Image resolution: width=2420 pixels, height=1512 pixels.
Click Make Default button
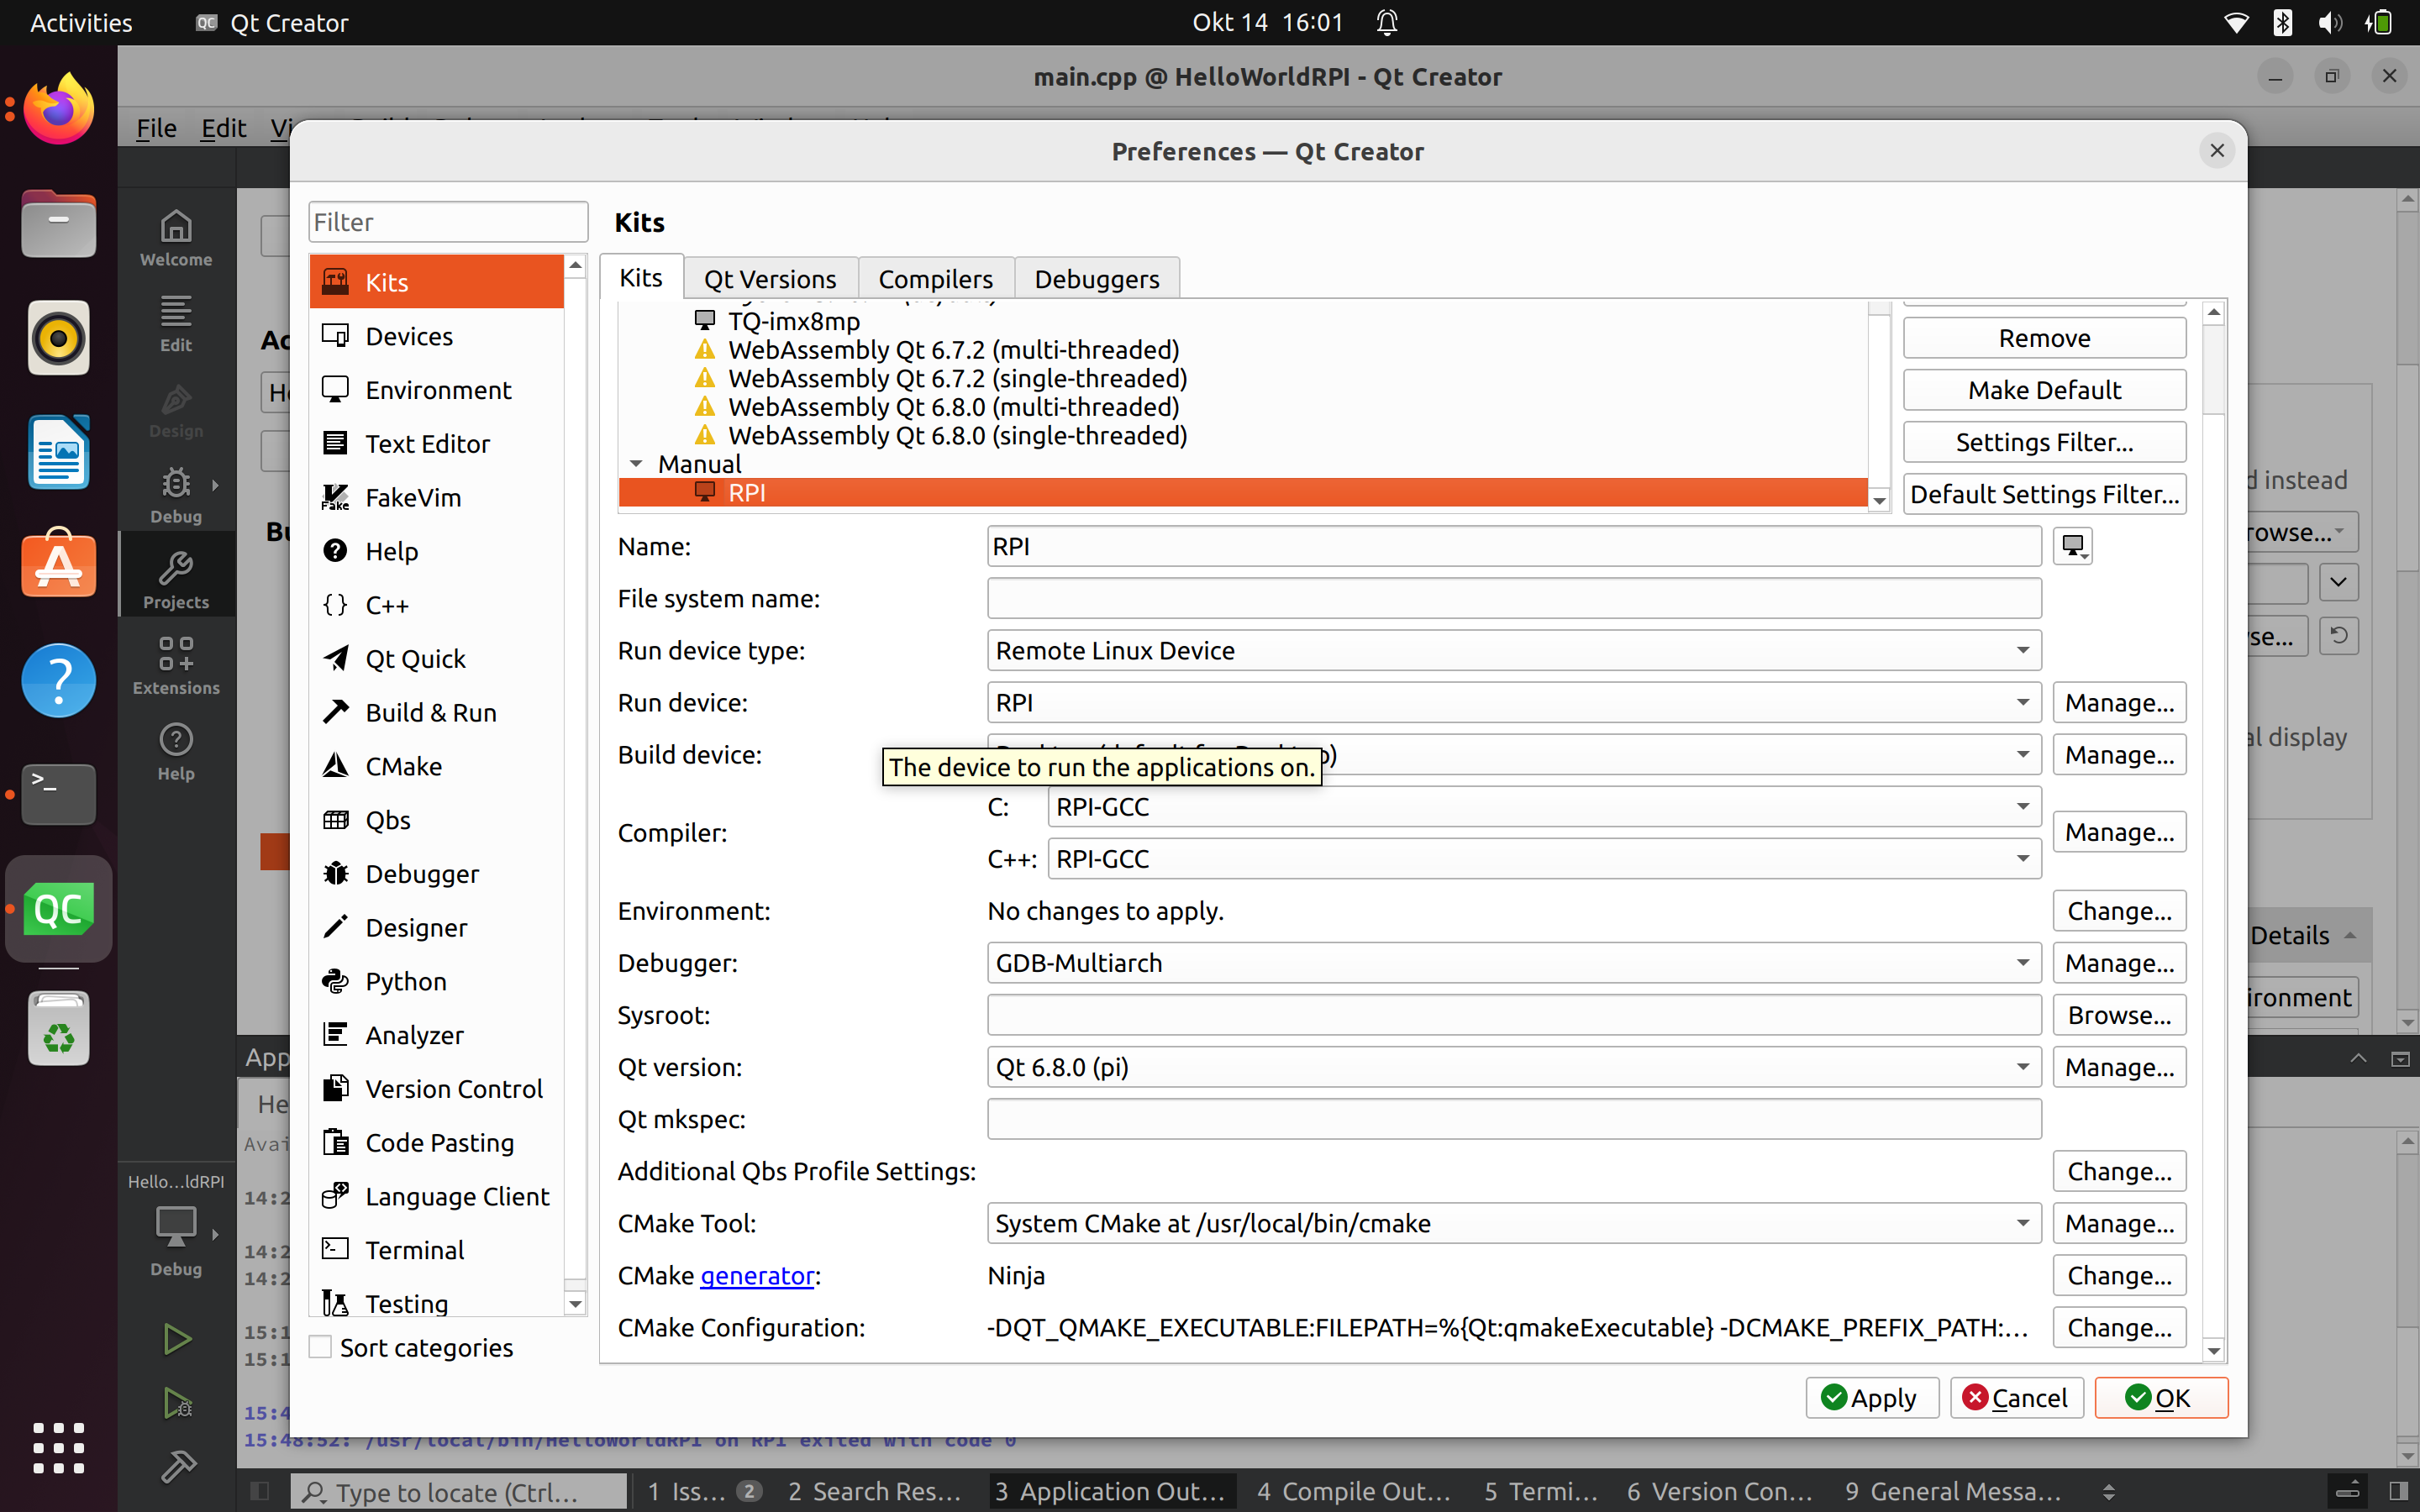coord(2044,390)
